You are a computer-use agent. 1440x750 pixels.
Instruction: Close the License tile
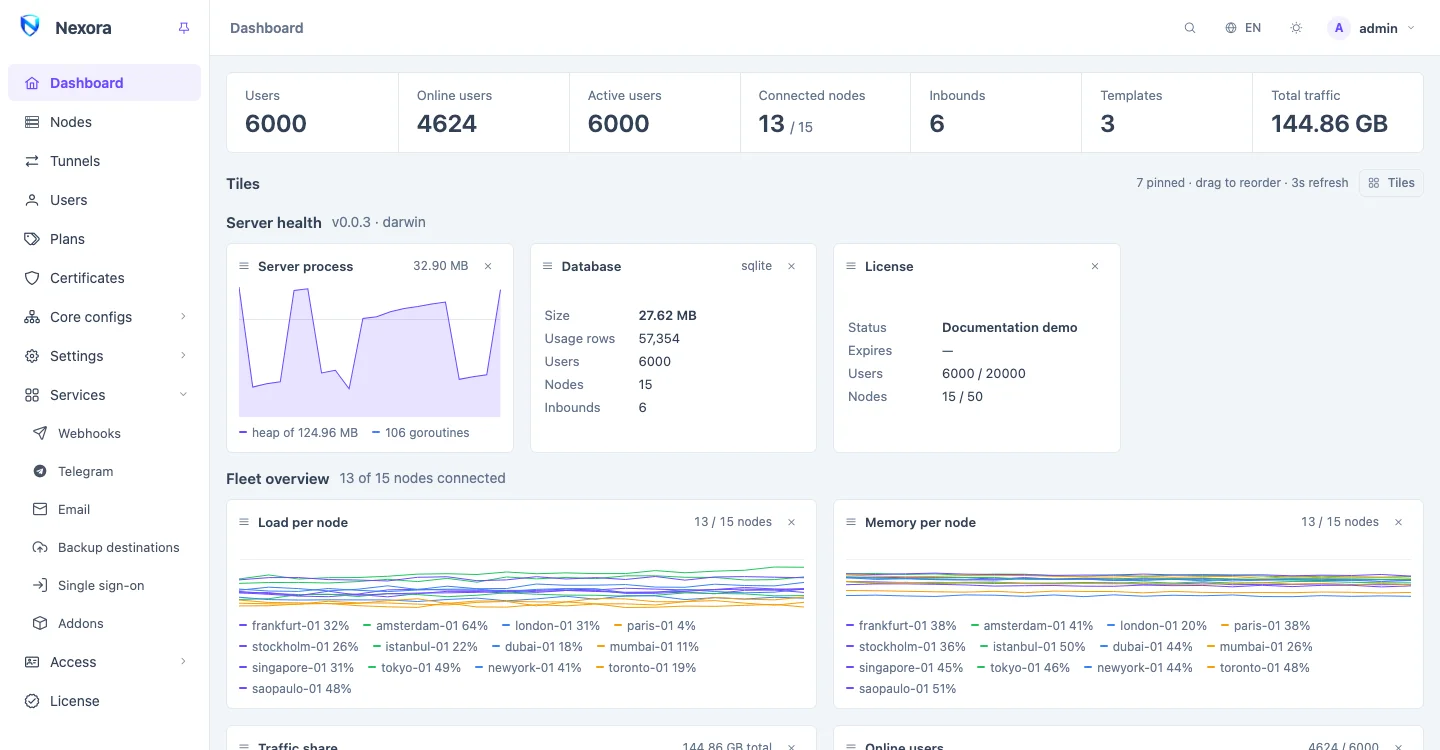(1095, 266)
